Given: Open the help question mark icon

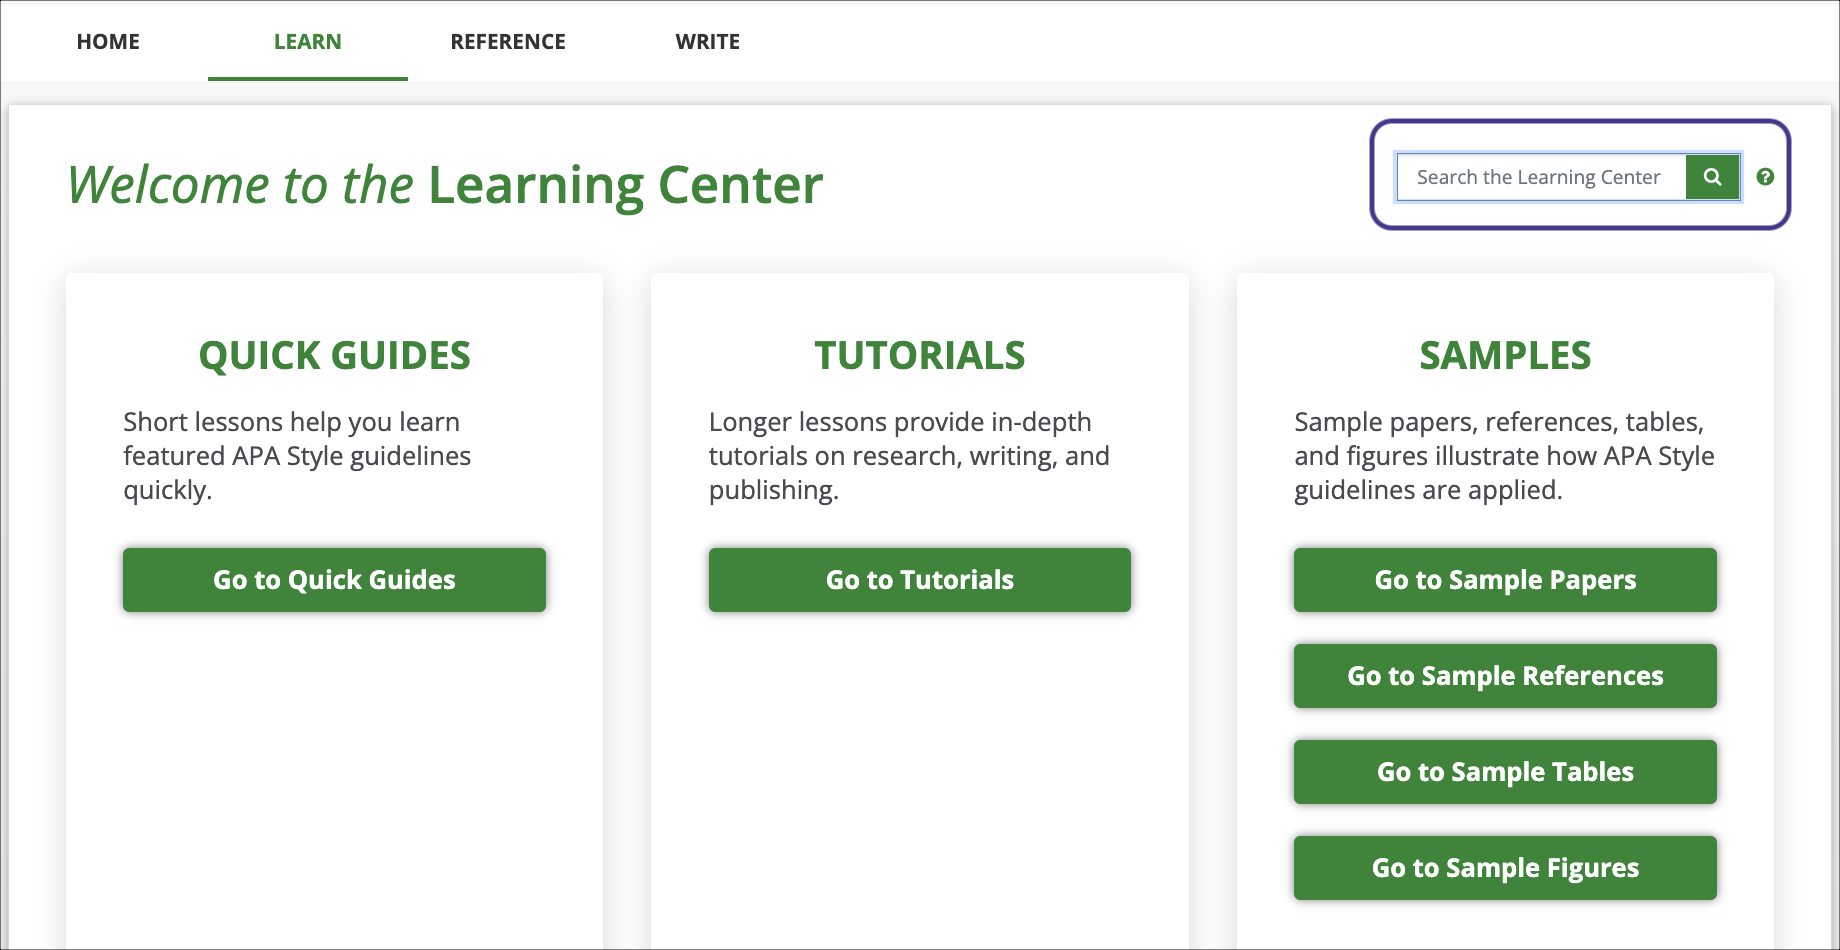Looking at the screenshot, I should click(1766, 177).
